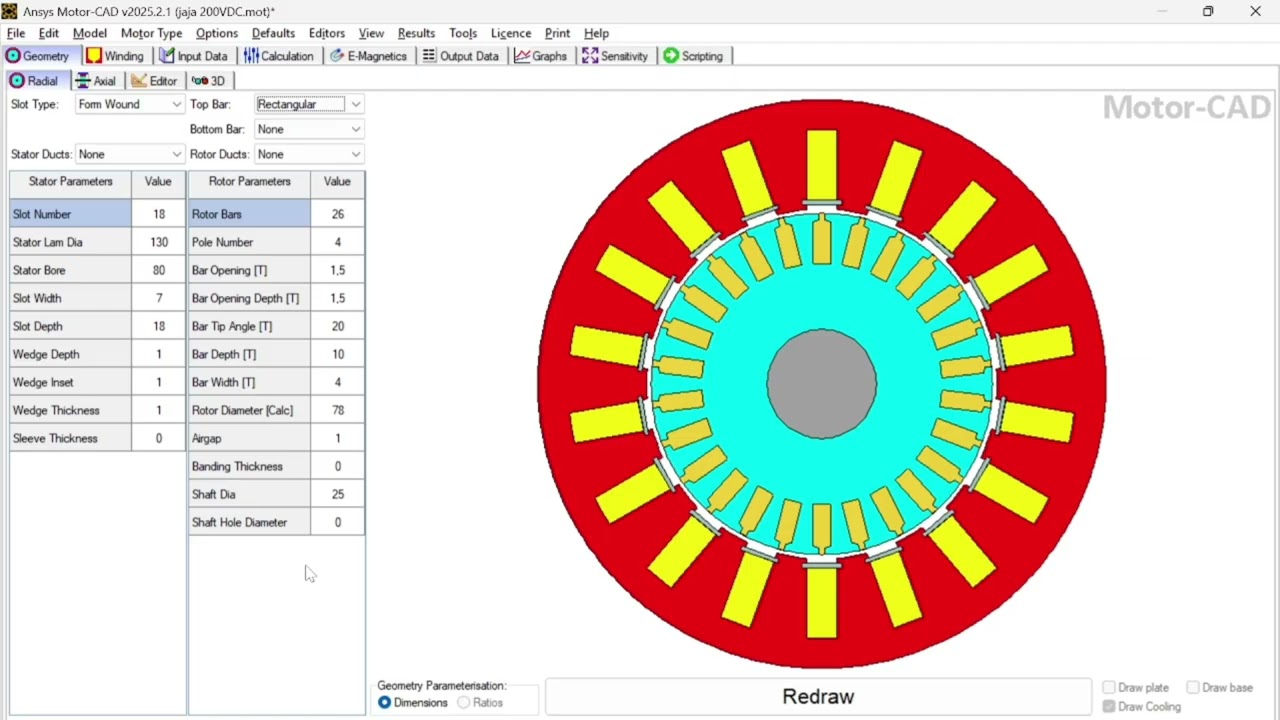Open the Stator Ducts dropdown
The height and width of the screenshot is (720, 1280).
point(130,154)
